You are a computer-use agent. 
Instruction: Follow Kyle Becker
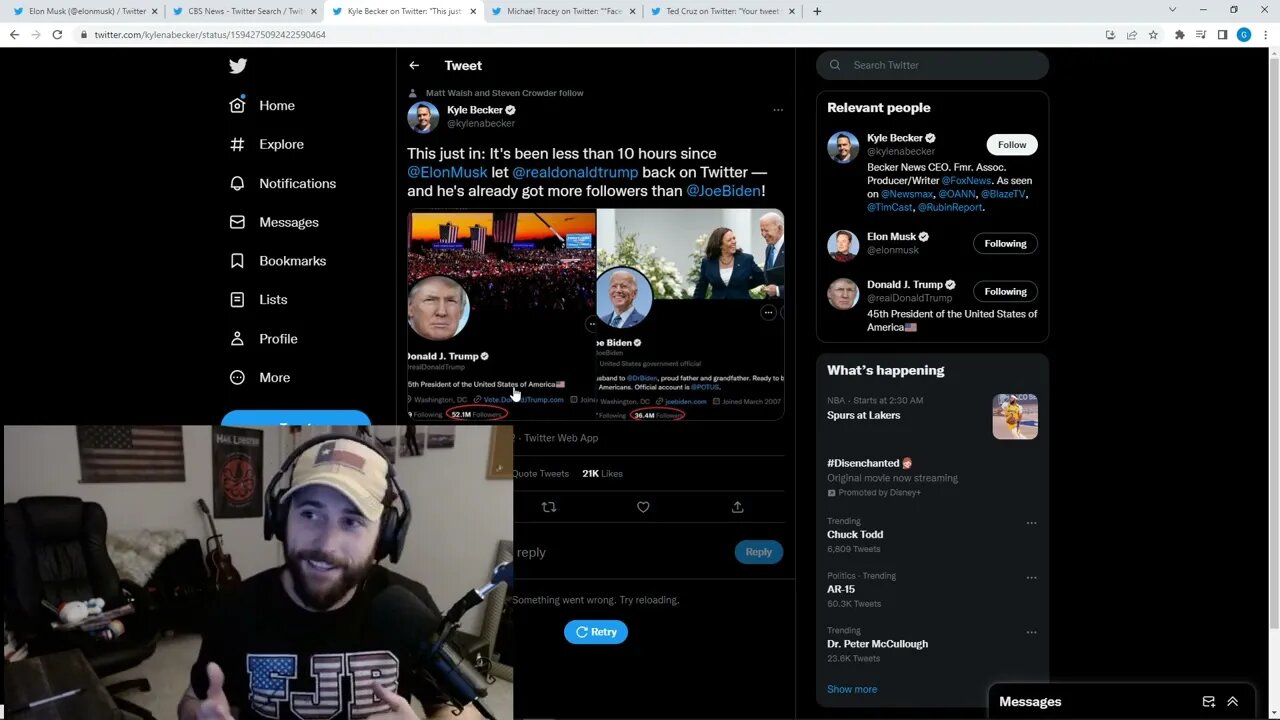point(1012,145)
